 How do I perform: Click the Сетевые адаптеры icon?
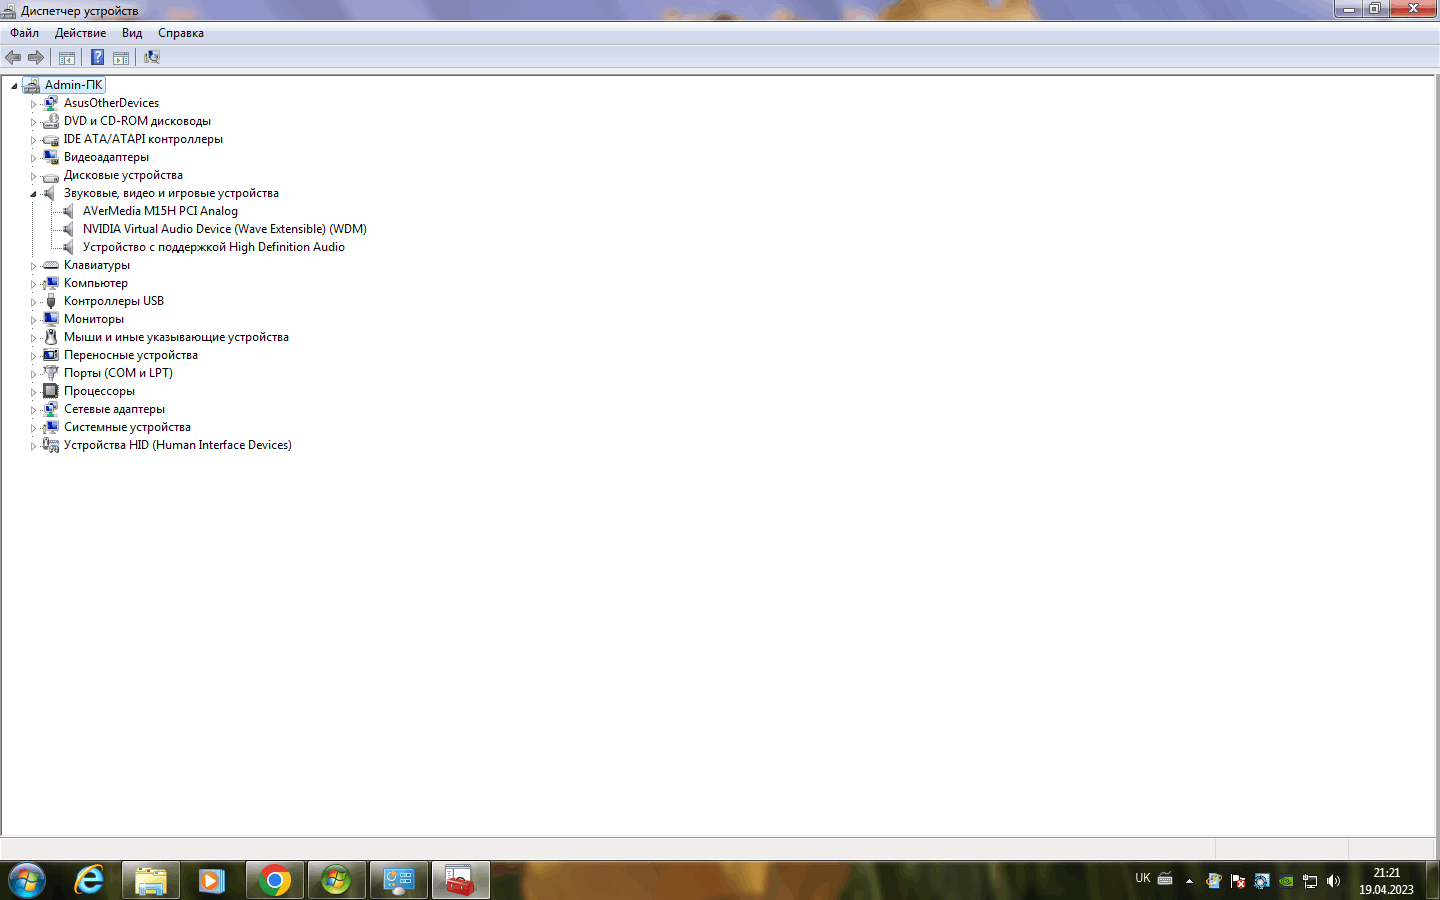point(51,409)
